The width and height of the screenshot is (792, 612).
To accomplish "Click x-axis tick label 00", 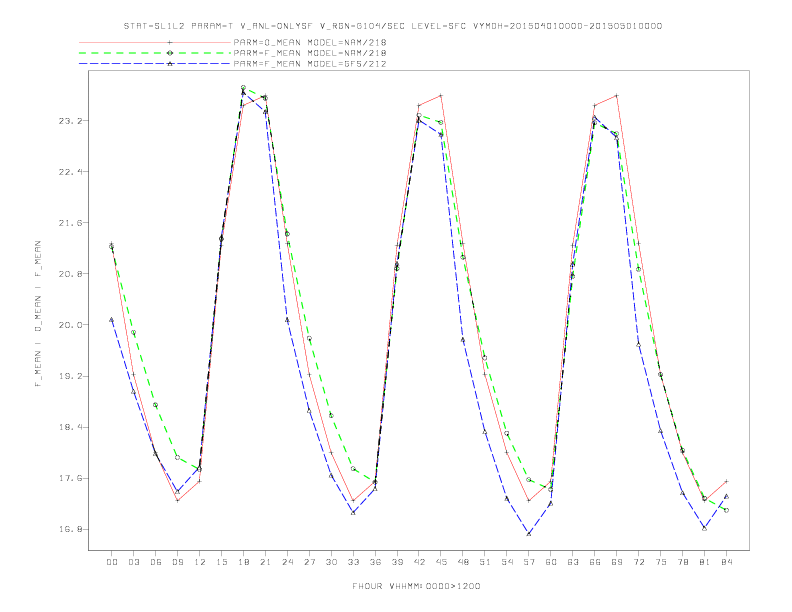I will [112, 562].
